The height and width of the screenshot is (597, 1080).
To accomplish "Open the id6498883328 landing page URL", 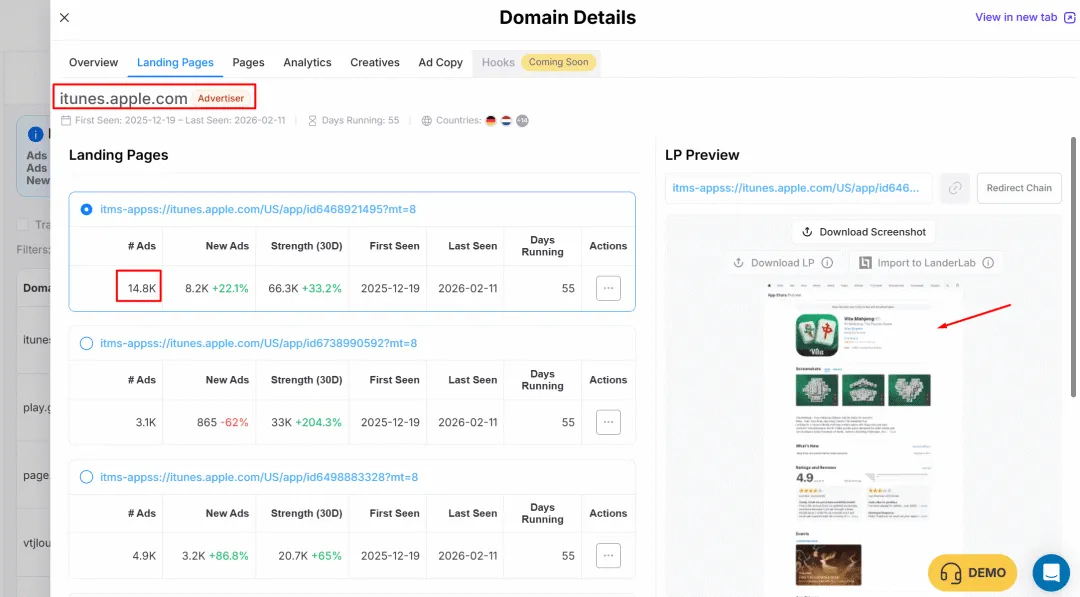I will pos(259,476).
